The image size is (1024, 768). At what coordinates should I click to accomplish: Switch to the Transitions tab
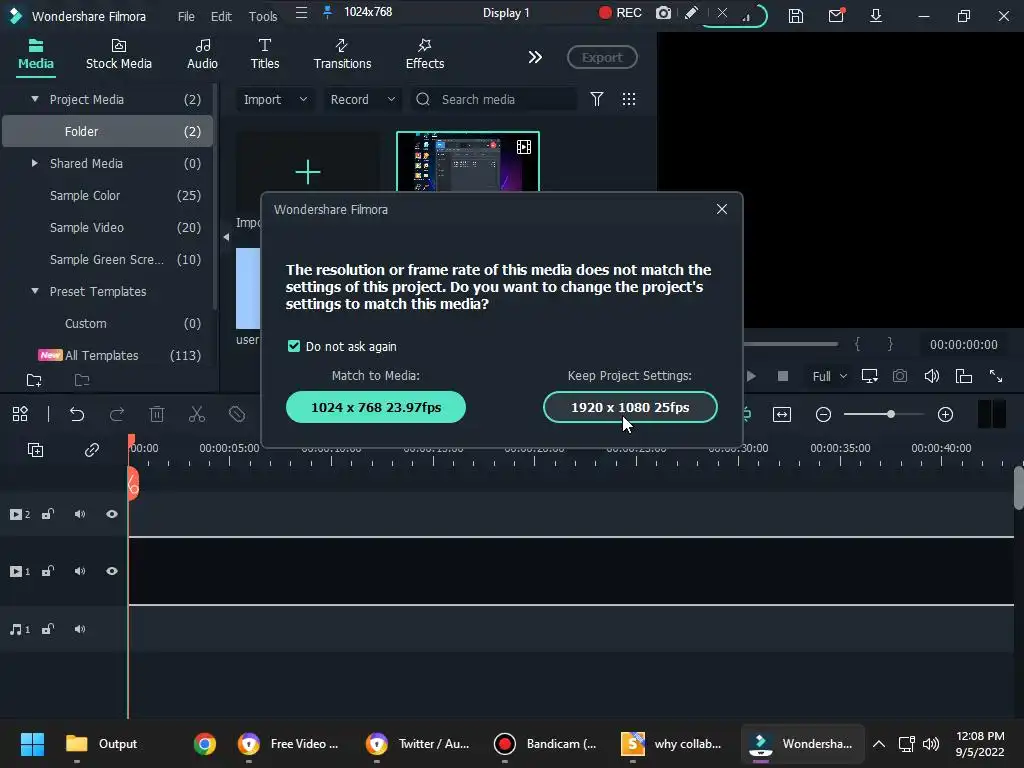pyautogui.click(x=342, y=54)
